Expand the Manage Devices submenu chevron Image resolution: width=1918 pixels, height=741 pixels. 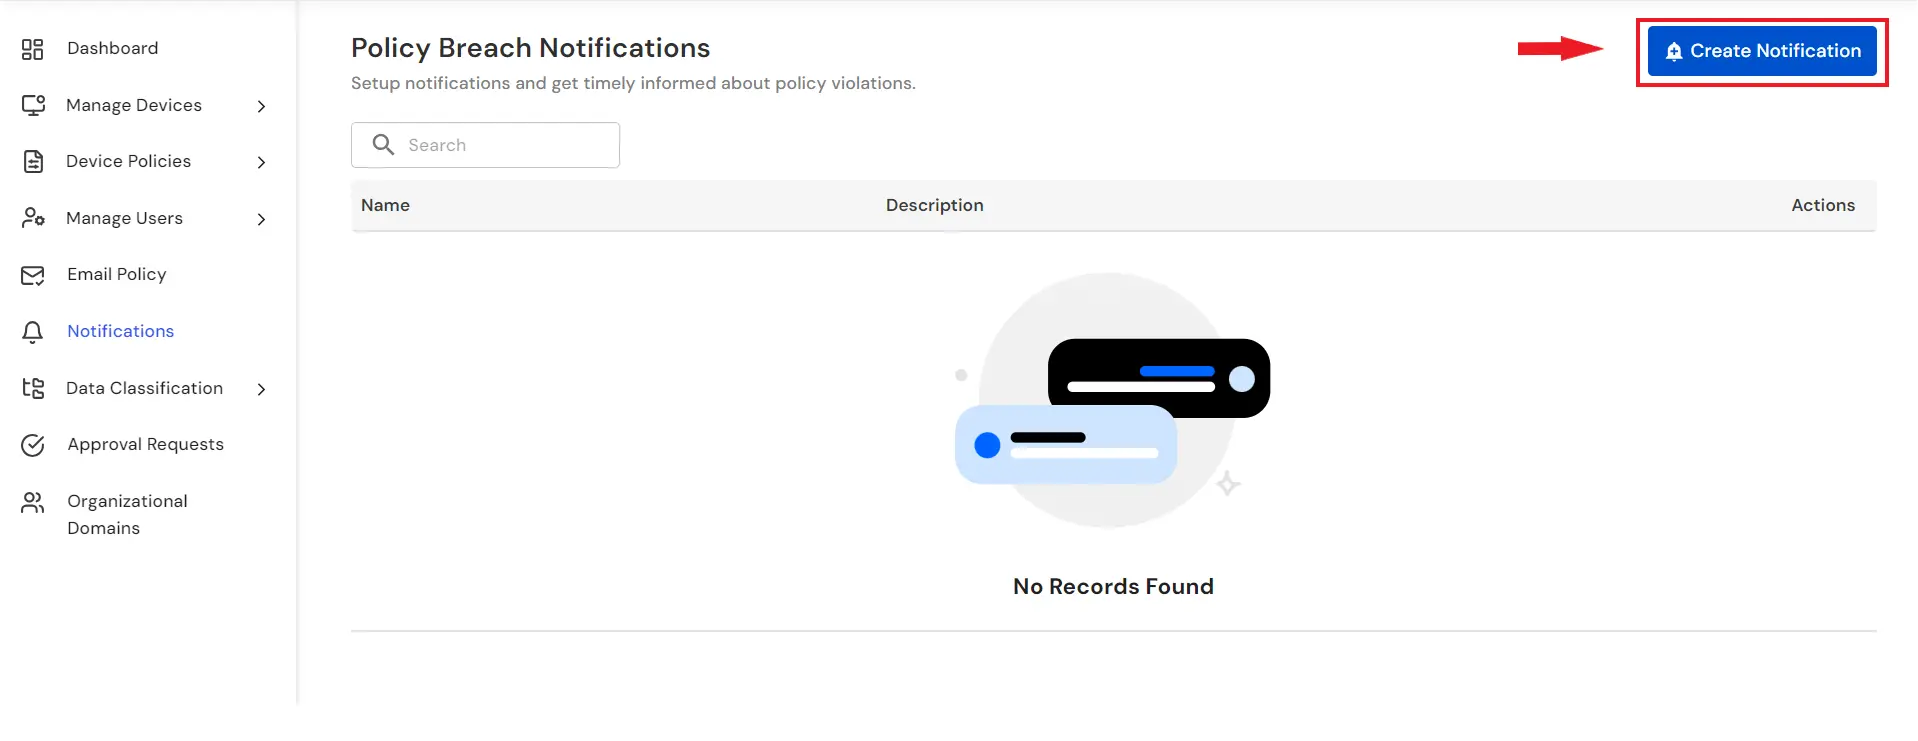coord(262,106)
